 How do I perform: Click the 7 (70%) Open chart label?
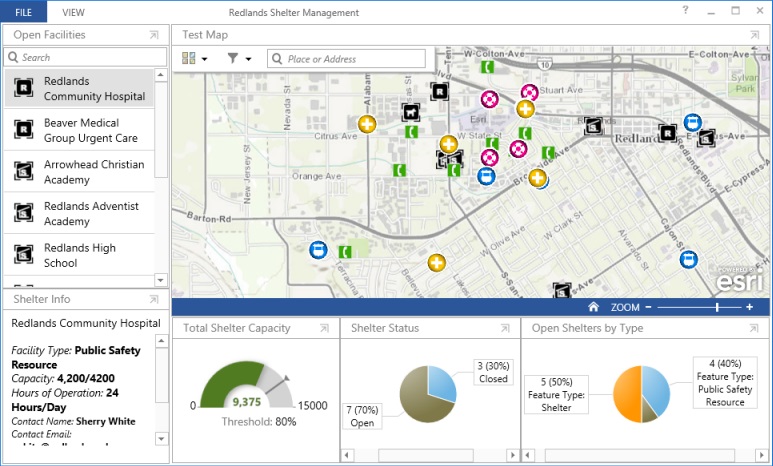[x=362, y=416]
